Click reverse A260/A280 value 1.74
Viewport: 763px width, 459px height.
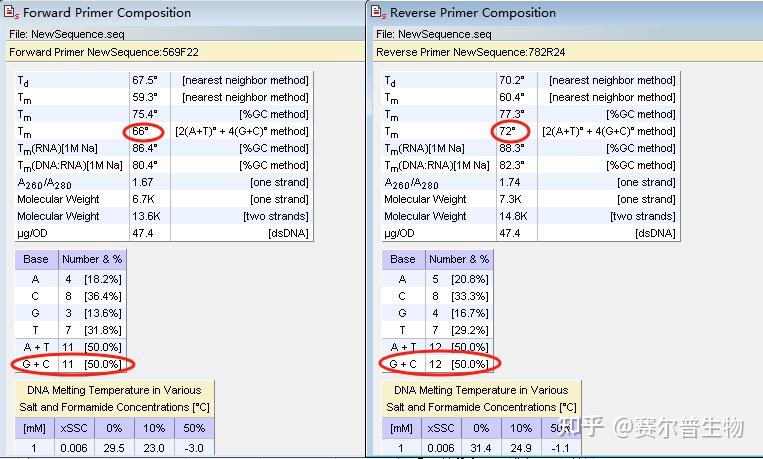pyautogui.click(x=509, y=183)
